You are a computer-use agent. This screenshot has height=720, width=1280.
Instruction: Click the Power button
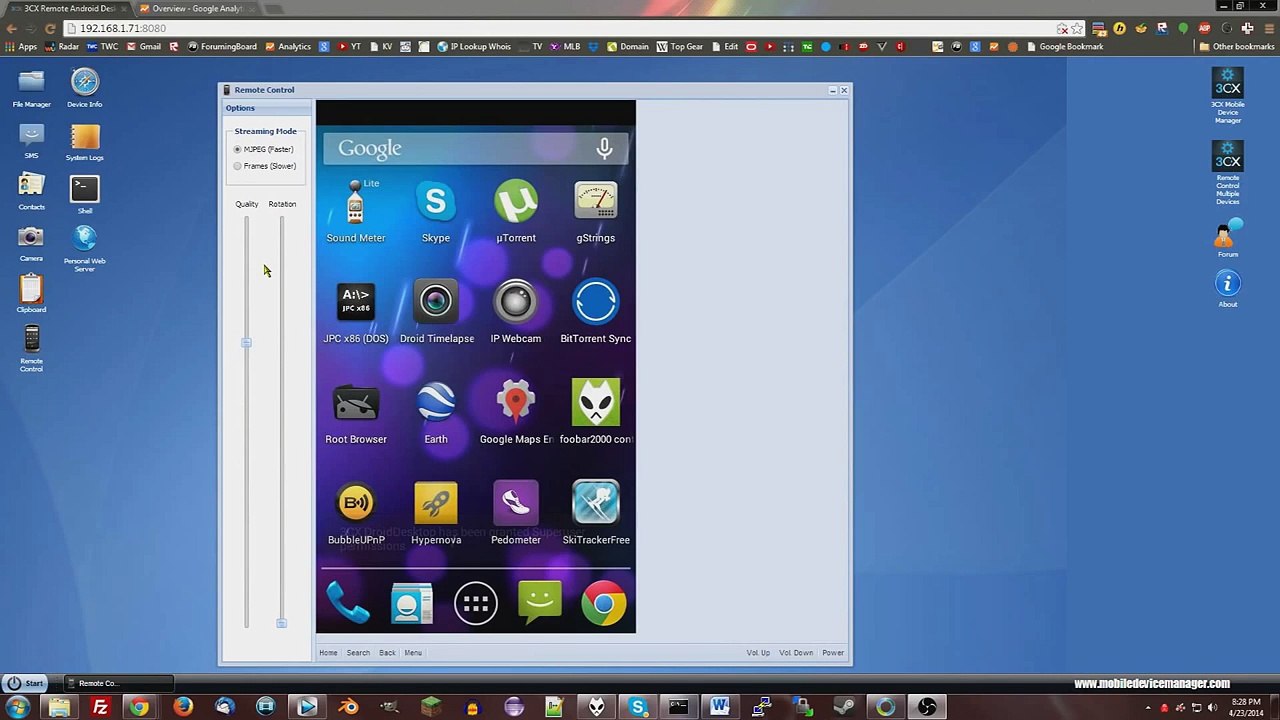click(x=833, y=653)
